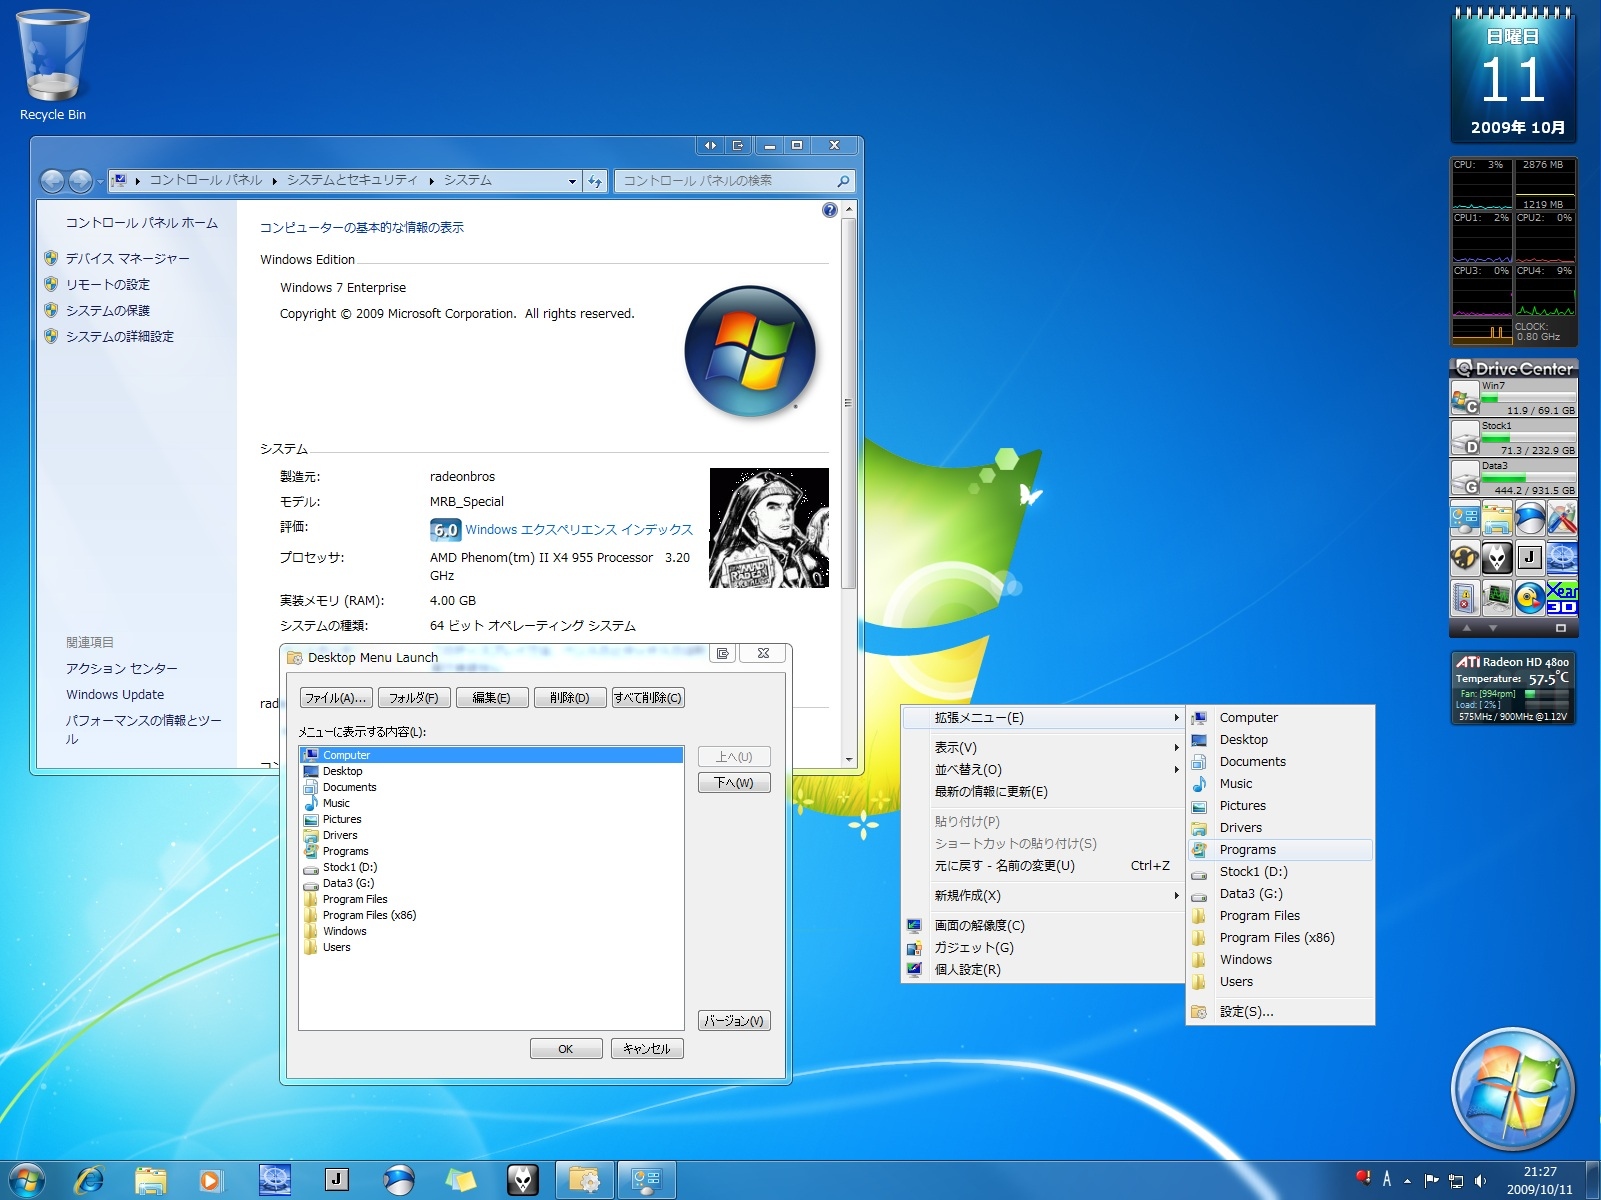
Task: Click 編集(E) button in Desktop Menu Launch
Action: tap(491, 698)
